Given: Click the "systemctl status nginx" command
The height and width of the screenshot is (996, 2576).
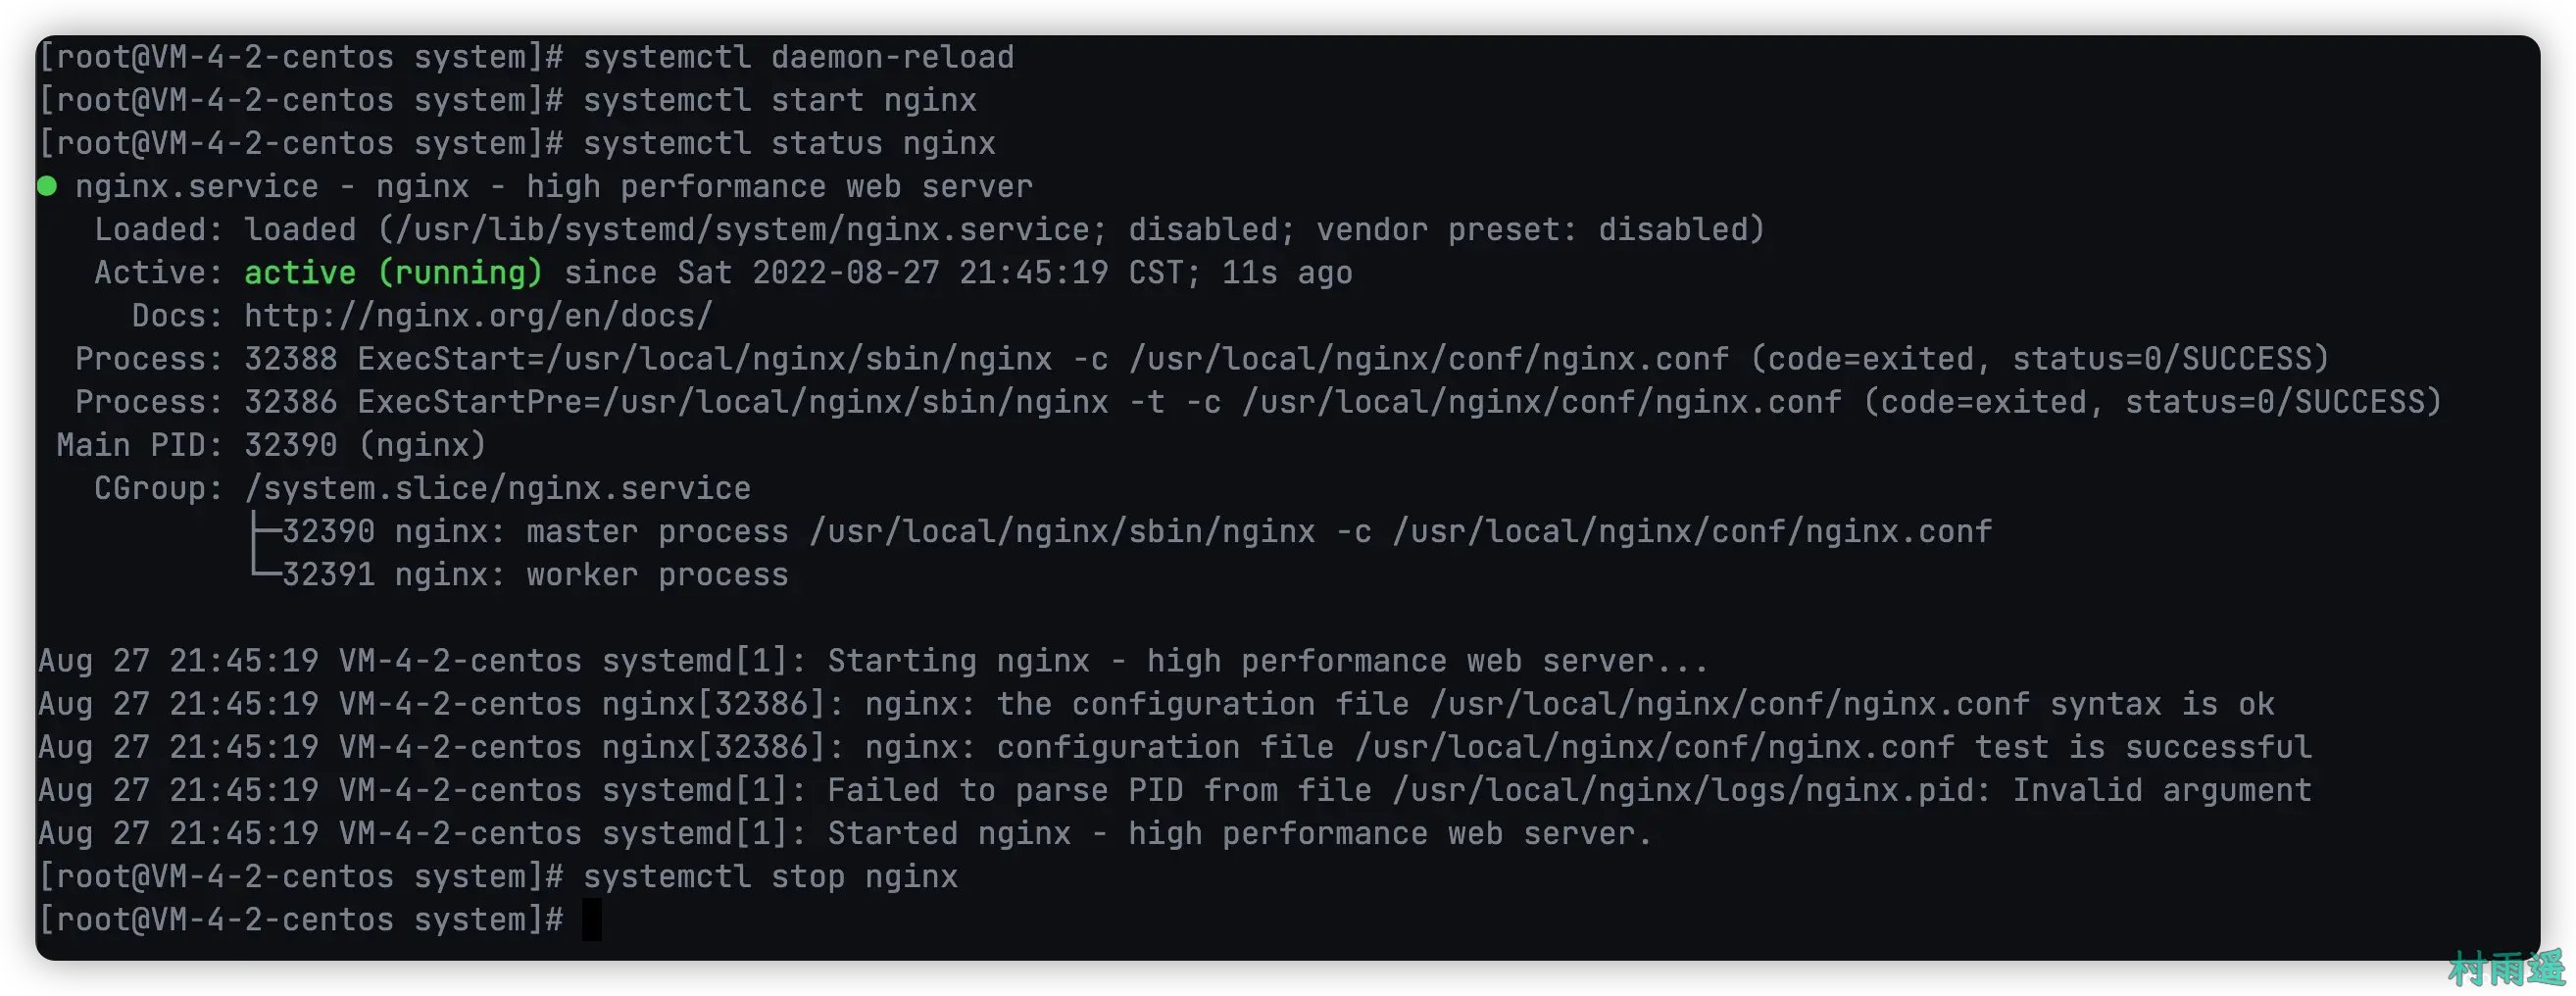Looking at the screenshot, I should (x=789, y=144).
